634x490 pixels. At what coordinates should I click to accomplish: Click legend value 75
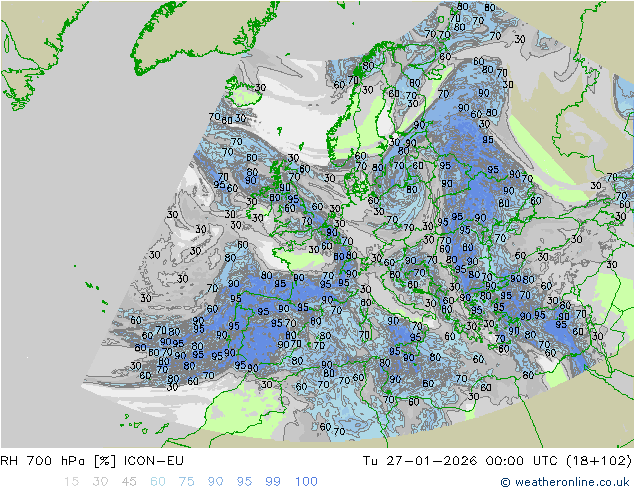[x=186, y=482]
